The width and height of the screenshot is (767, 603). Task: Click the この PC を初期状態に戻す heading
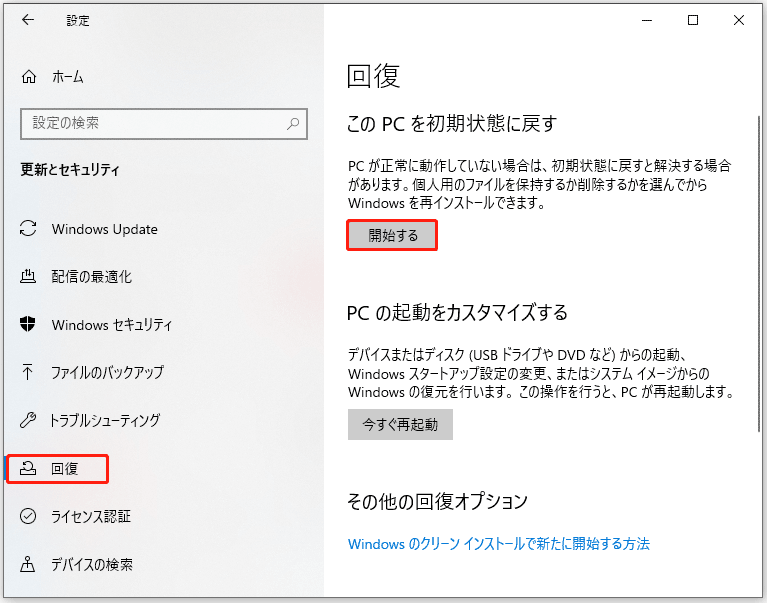coord(452,123)
